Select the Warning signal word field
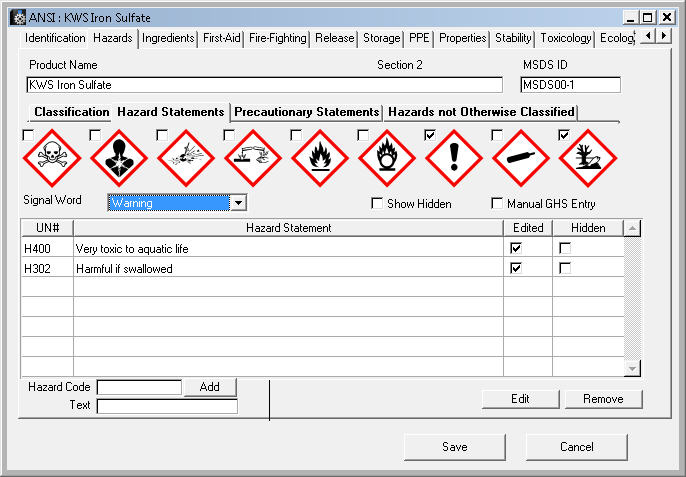Image resolution: width=686 pixels, height=477 pixels. click(169, 203)
